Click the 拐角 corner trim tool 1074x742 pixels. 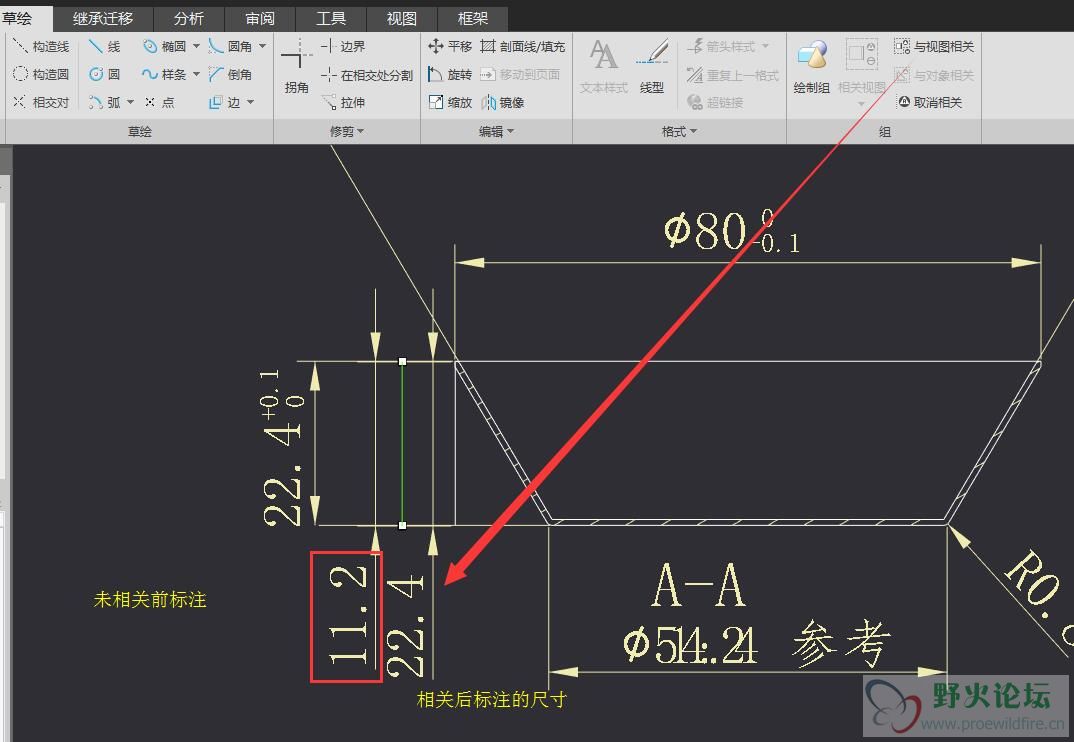[297, 66]
